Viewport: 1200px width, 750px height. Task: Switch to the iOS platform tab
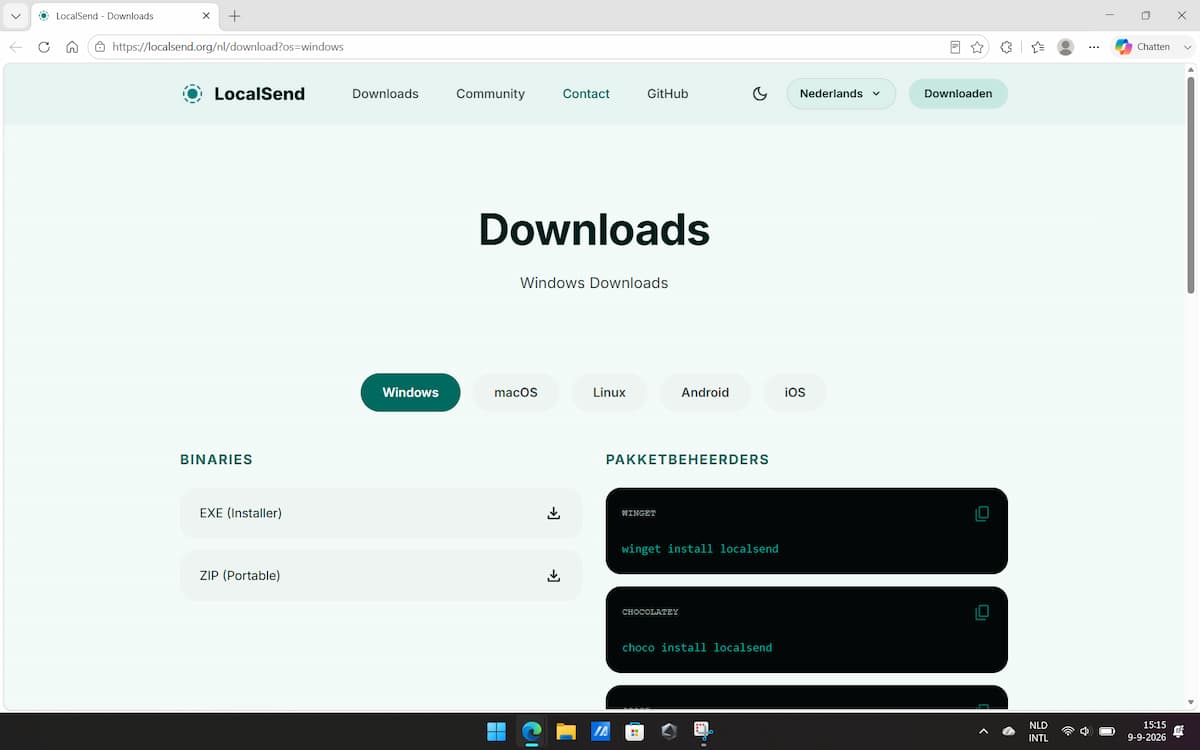point(795,392)
